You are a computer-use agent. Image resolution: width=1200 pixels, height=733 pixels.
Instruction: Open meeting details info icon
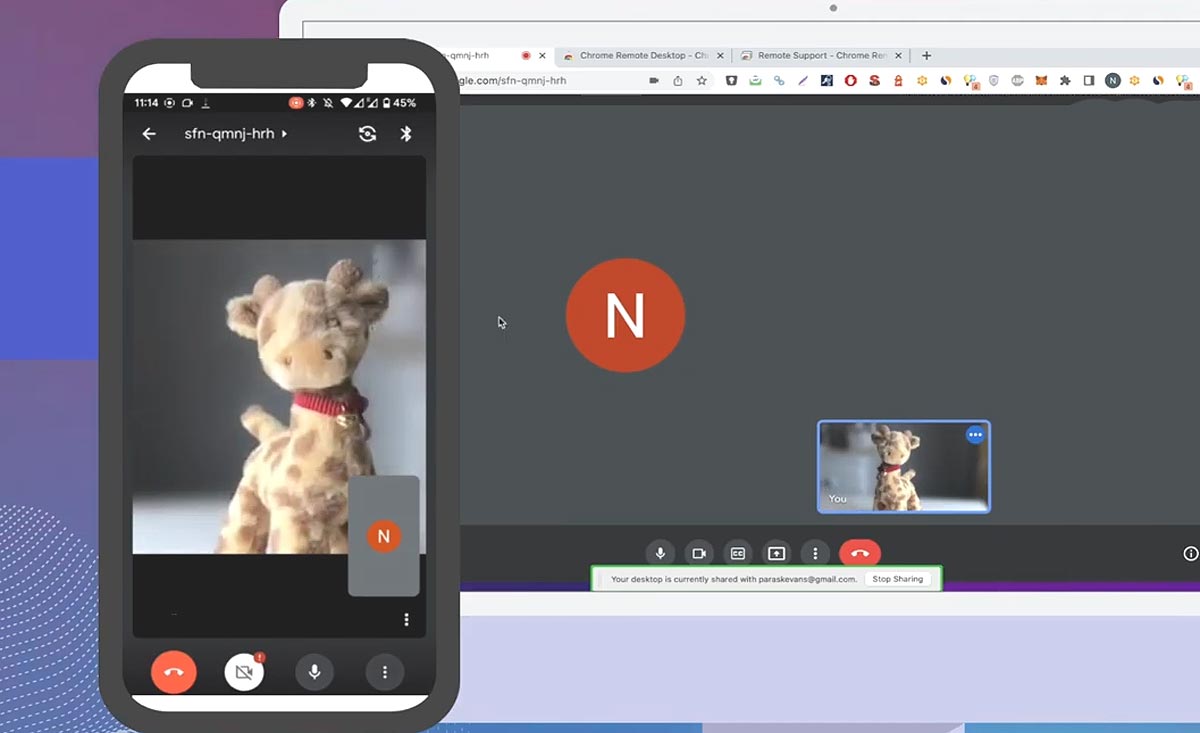(1190, 553)
